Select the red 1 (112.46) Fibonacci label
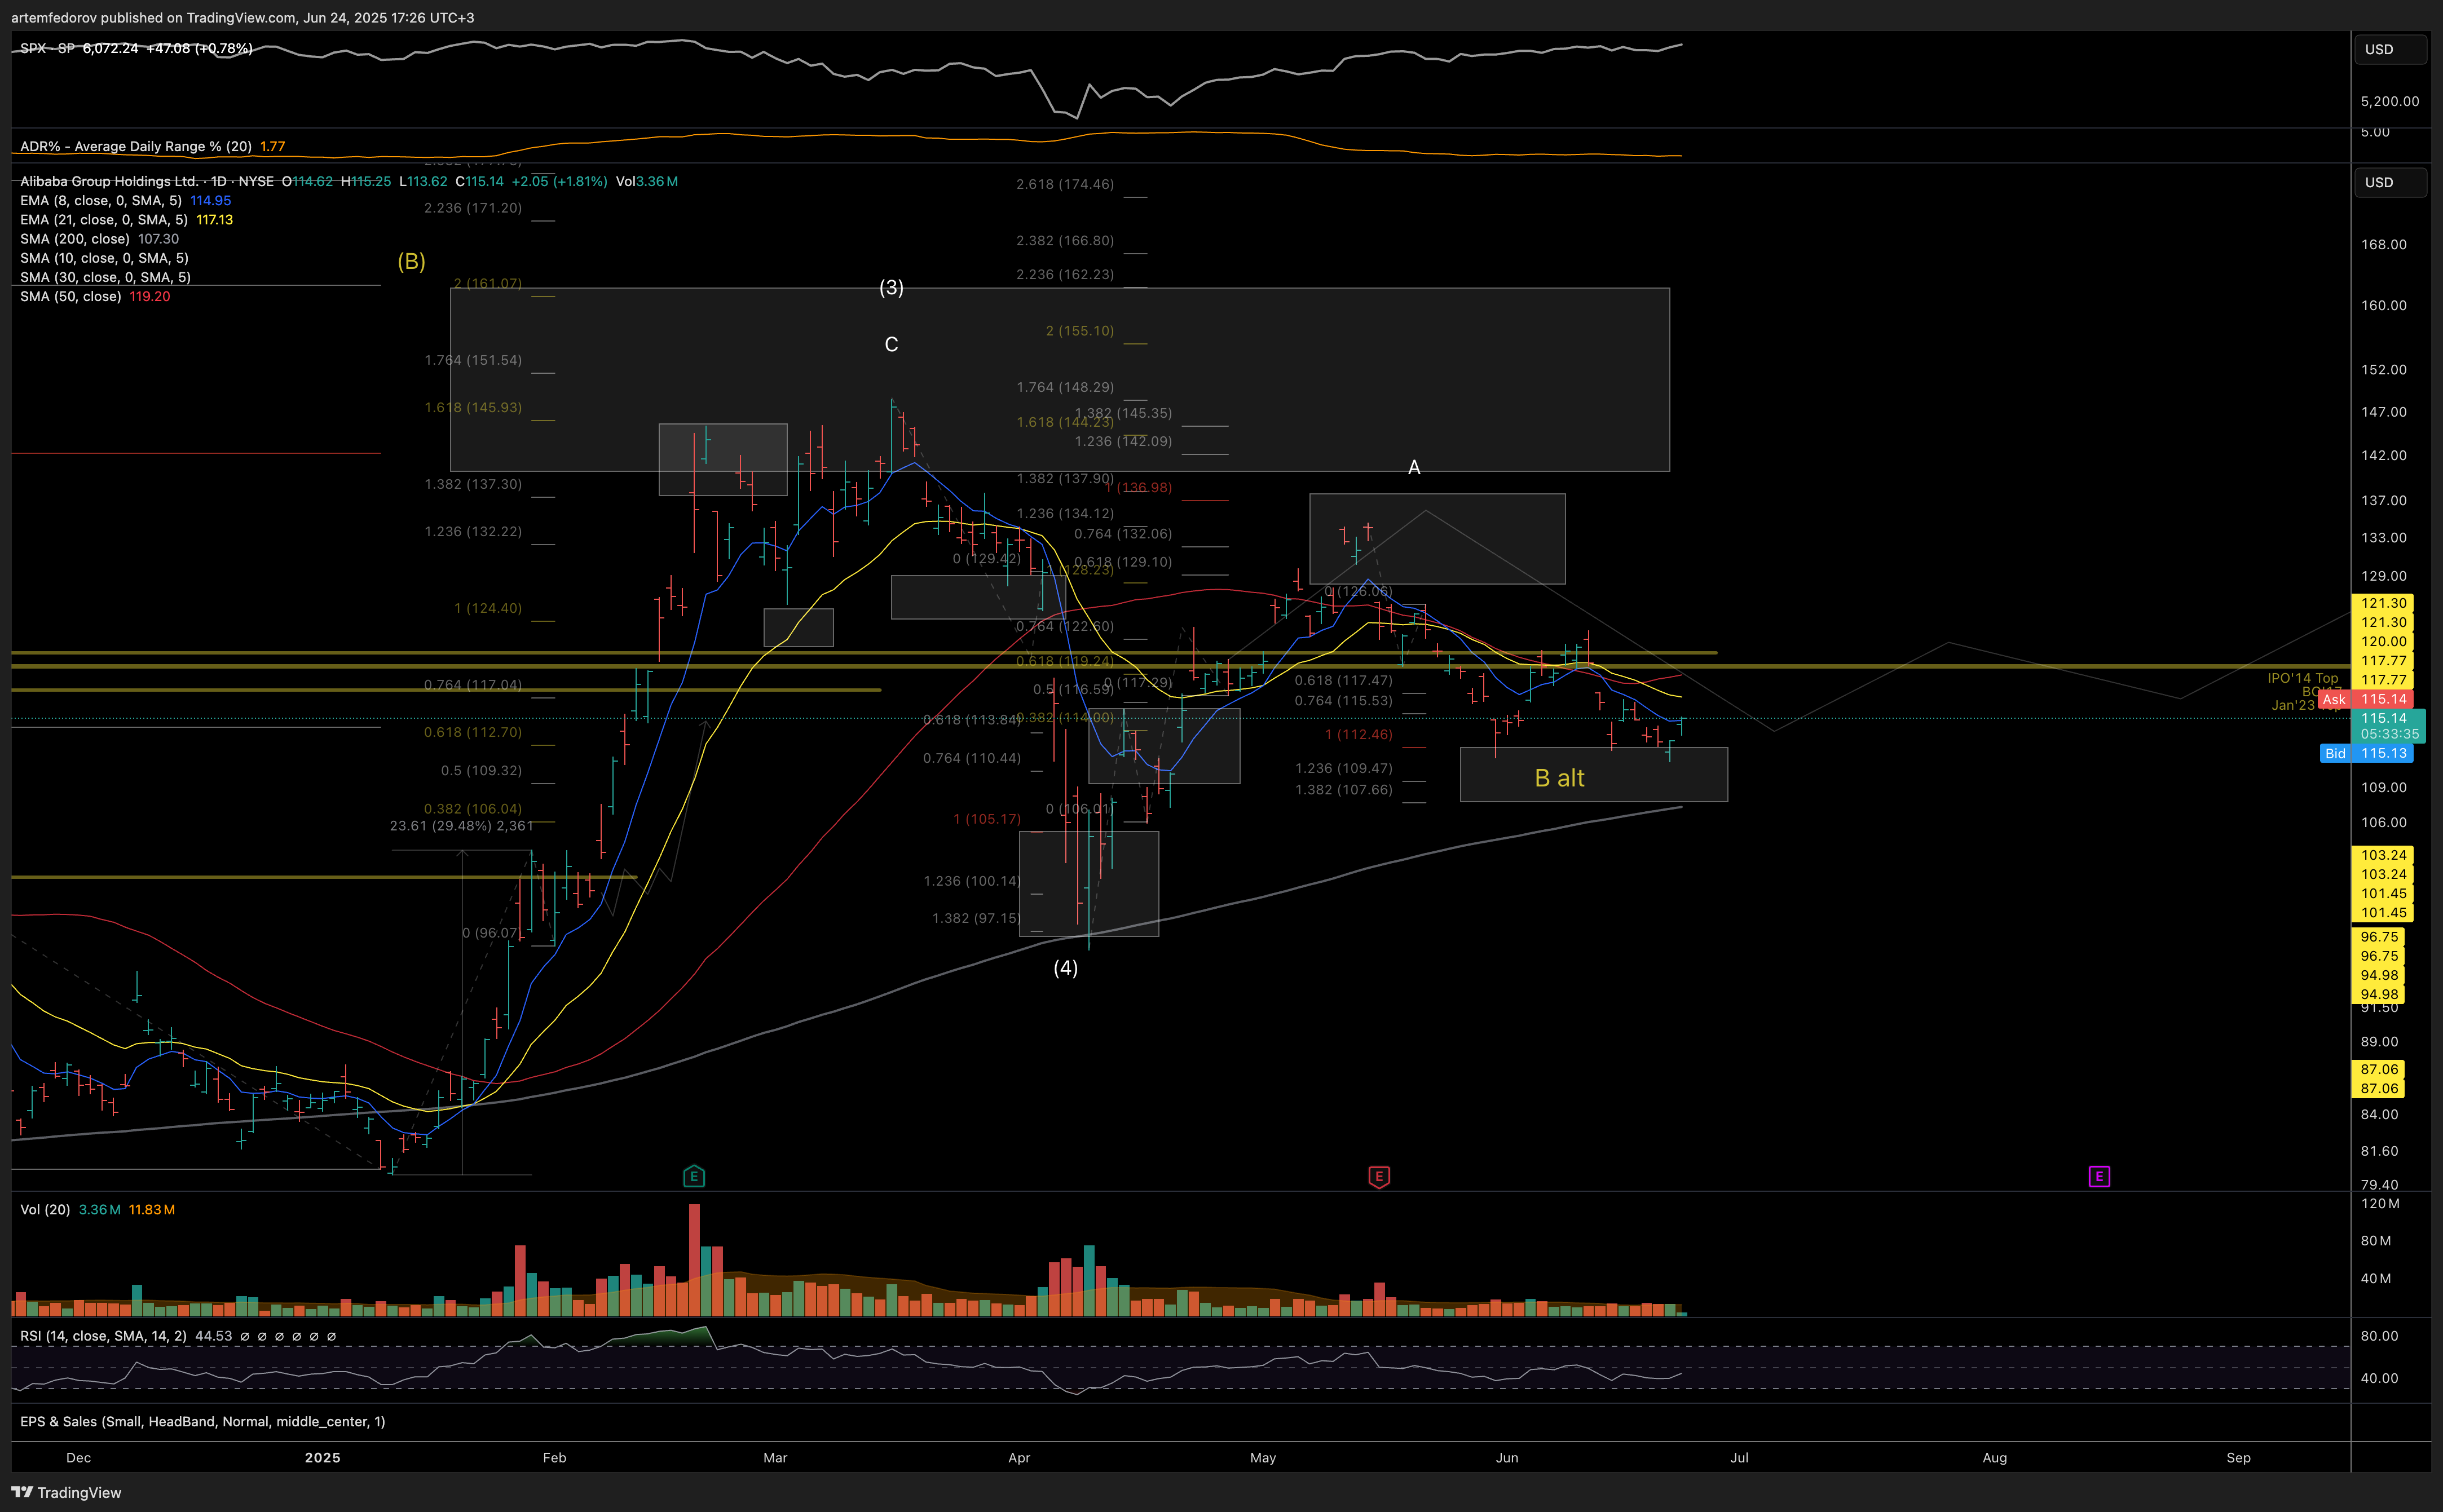This screenshot has width=2443, height=1512. (1359, 734)
